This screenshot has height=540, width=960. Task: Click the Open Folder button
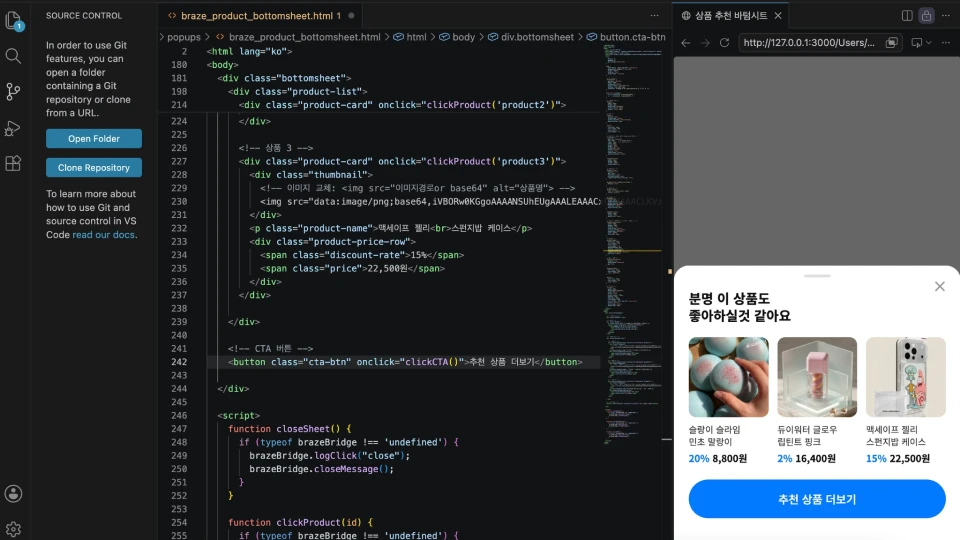94,138
